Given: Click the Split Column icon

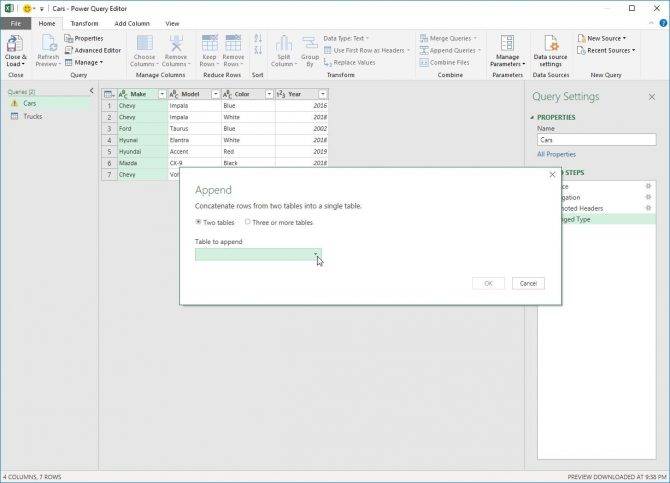Looking at the screenshot, I should tap(284, 44).
